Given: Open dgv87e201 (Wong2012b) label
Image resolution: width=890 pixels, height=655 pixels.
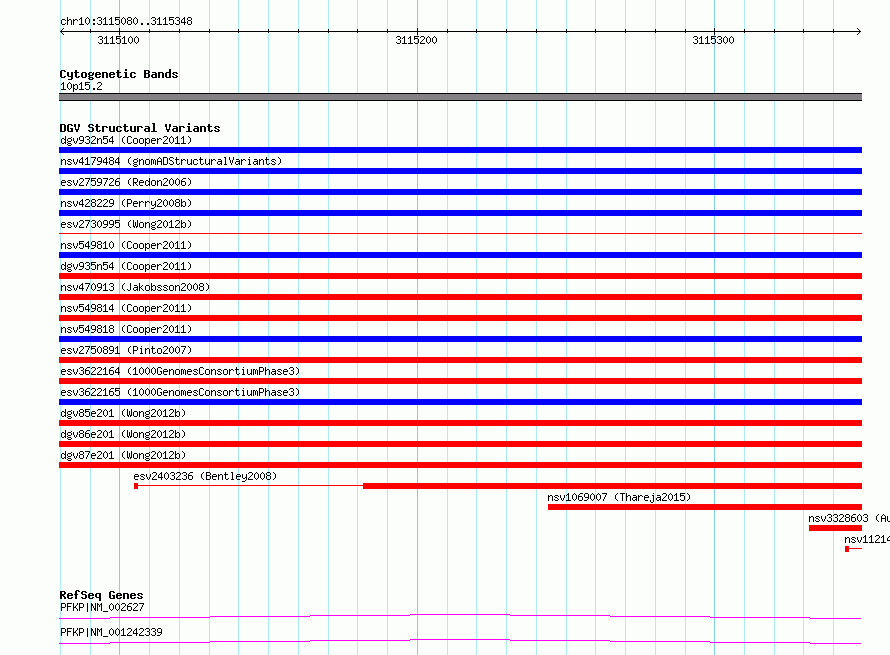Looking at the screenshot, I should tap(123, 455).
